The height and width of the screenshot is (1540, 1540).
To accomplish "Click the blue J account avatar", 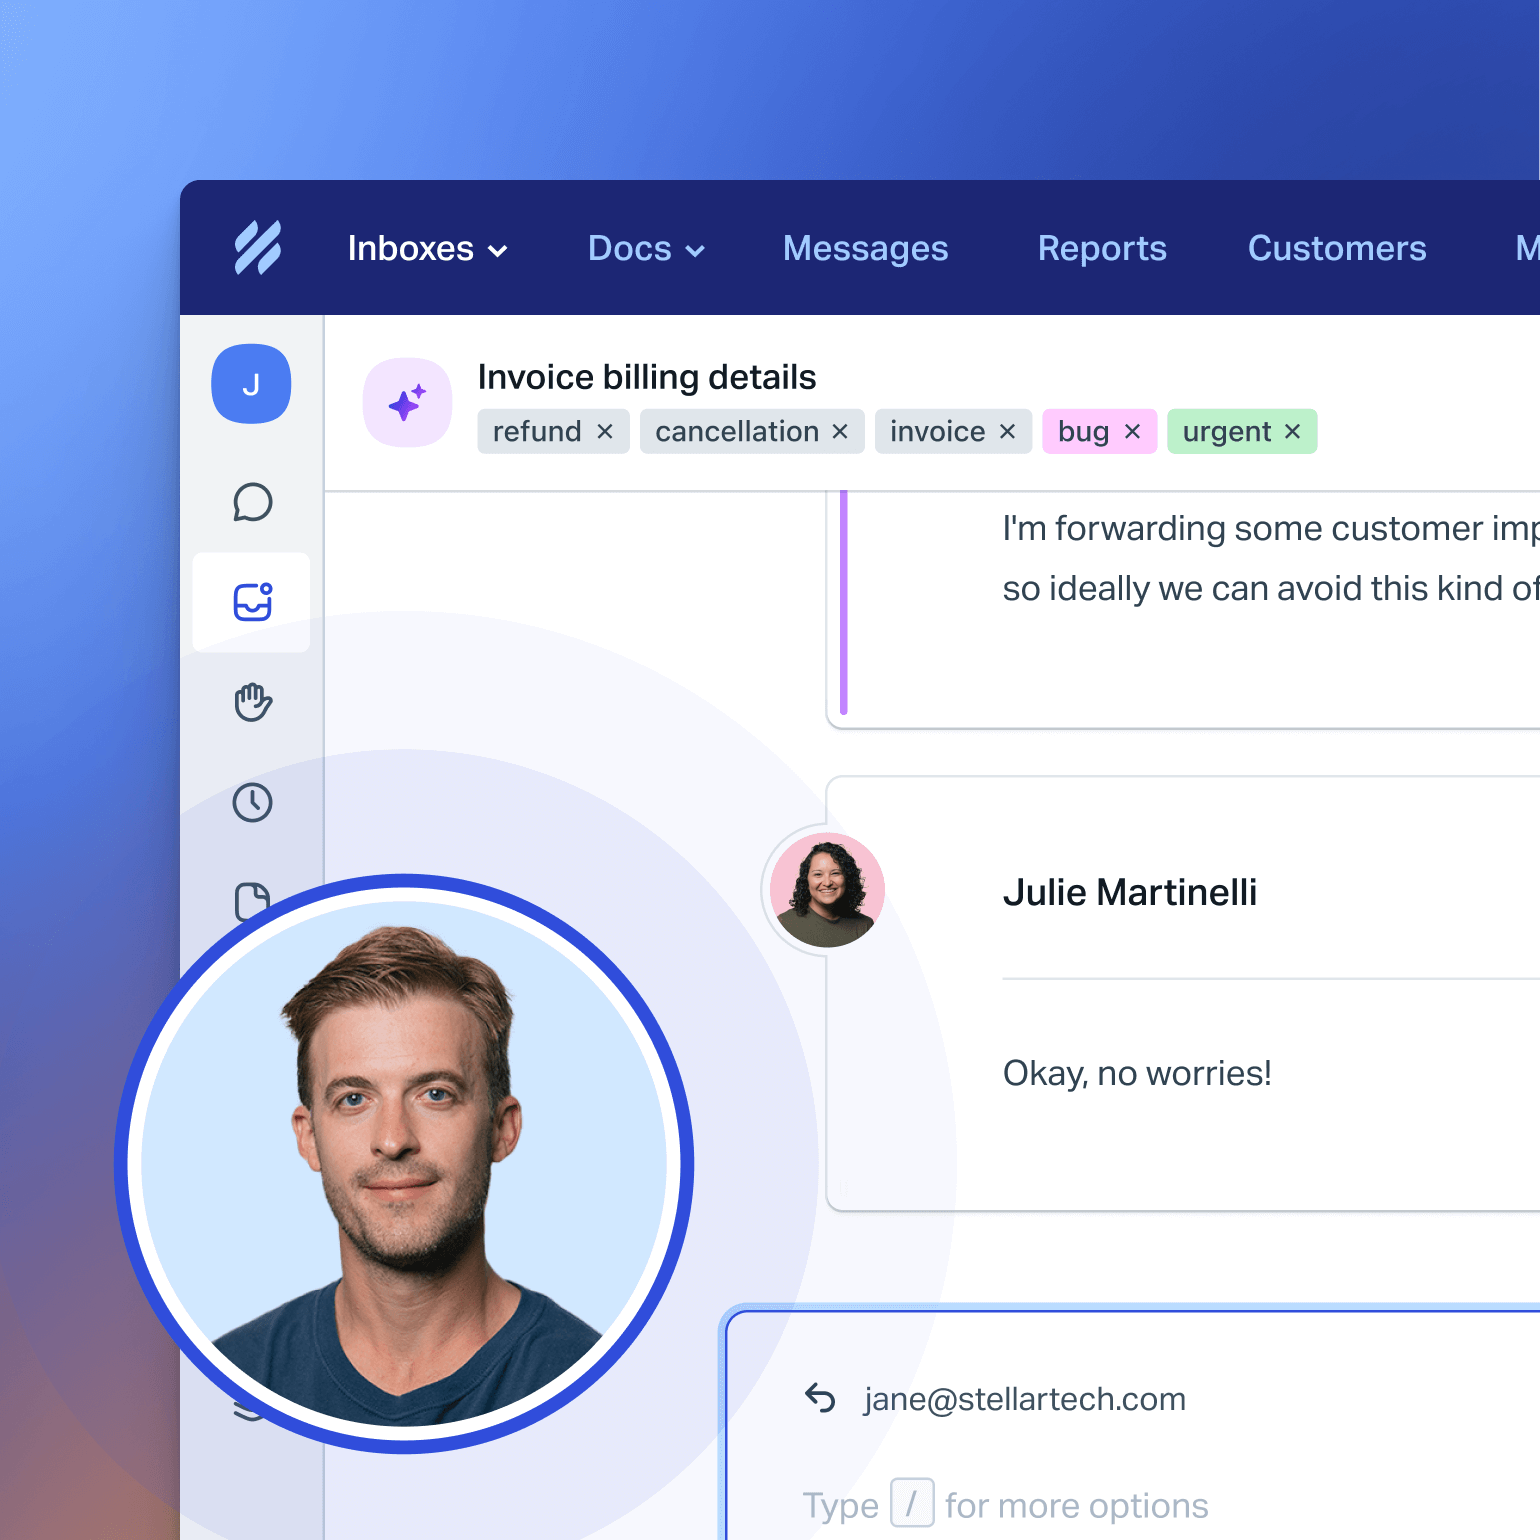I will tap(251, 384).
